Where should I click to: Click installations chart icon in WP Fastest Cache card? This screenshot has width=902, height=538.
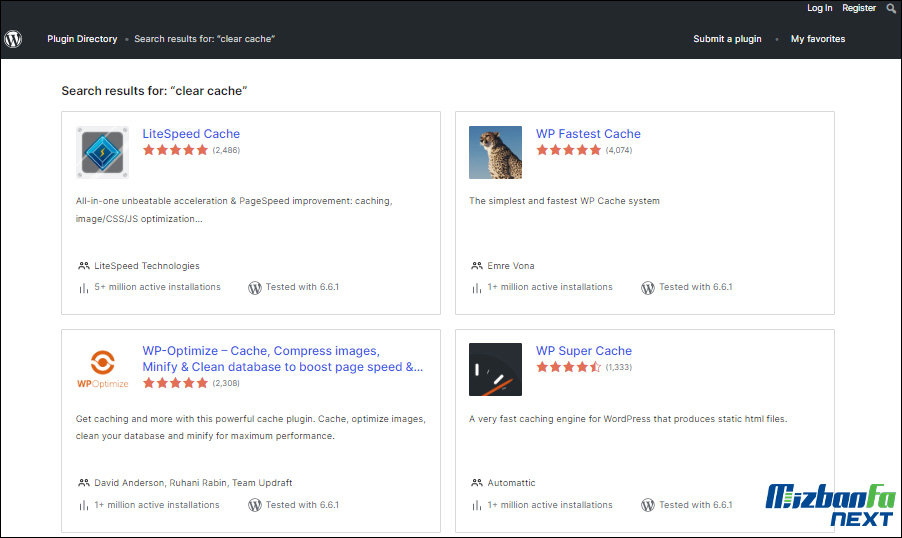click(x=476, y=288)
